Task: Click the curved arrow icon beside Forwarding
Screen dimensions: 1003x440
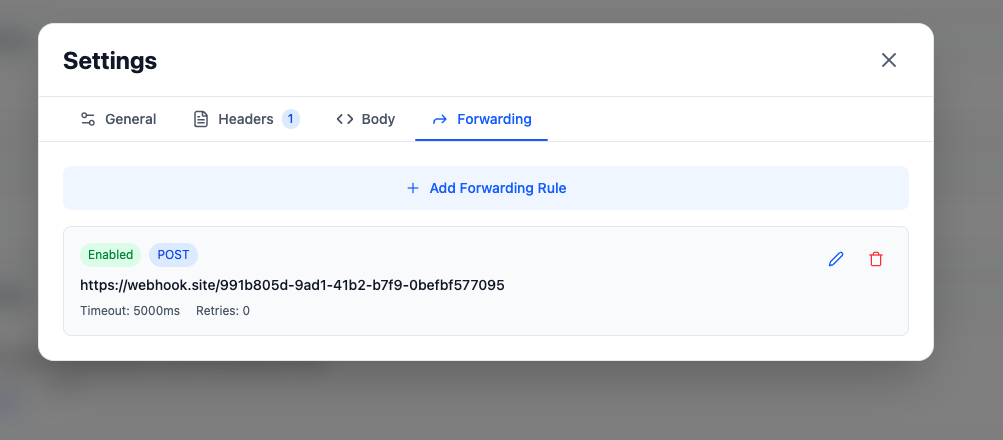Action: (x=439, y=119)
